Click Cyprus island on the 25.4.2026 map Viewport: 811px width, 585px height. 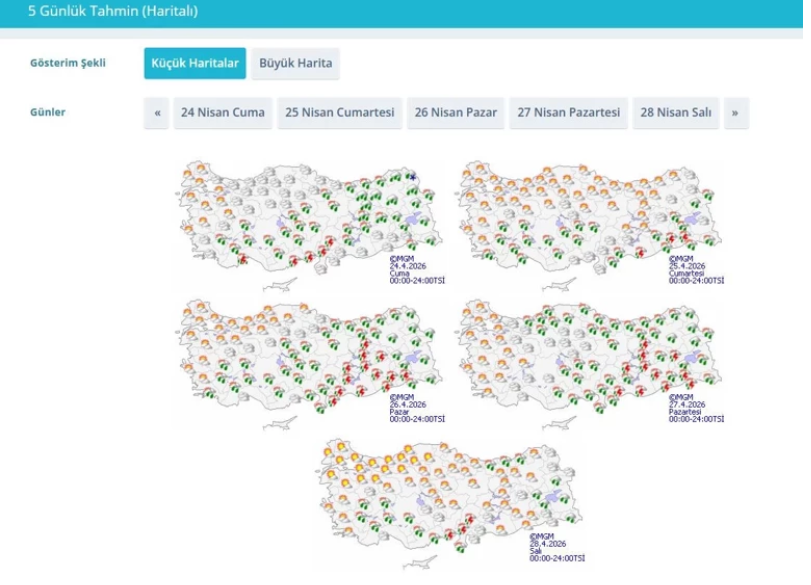click(555, 285)
